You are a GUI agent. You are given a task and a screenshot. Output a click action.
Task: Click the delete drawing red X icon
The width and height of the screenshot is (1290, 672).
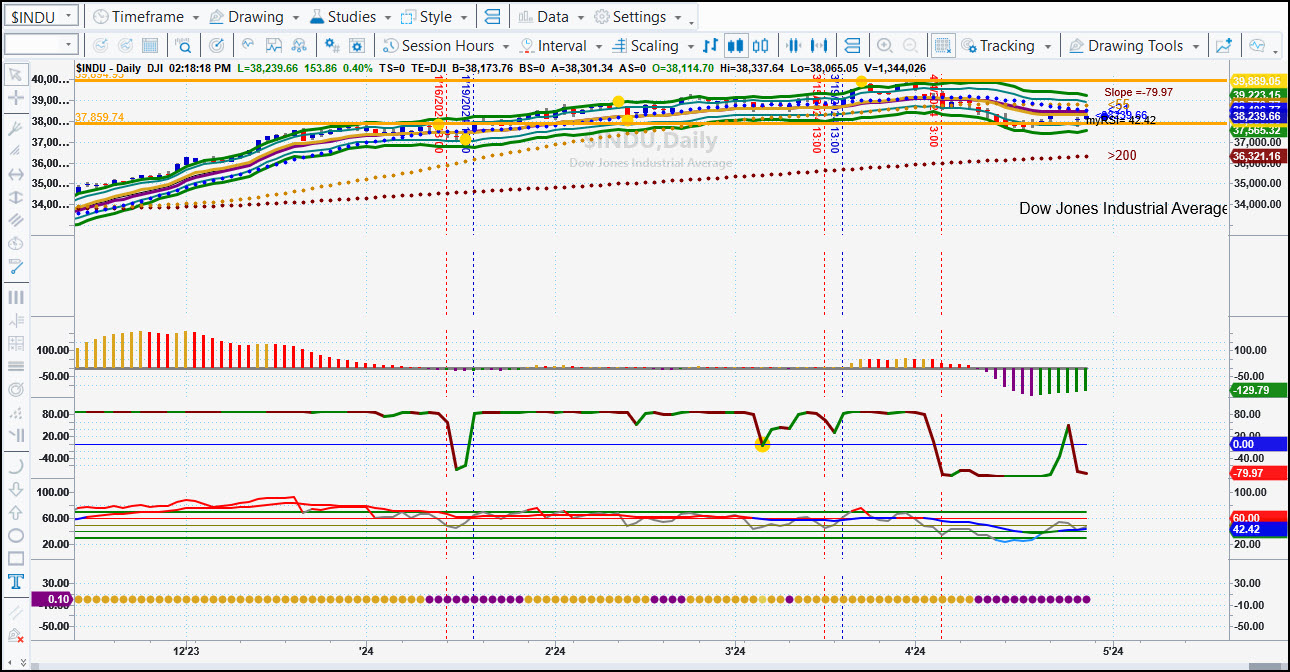pyautogui.click(x=16, y=636)
